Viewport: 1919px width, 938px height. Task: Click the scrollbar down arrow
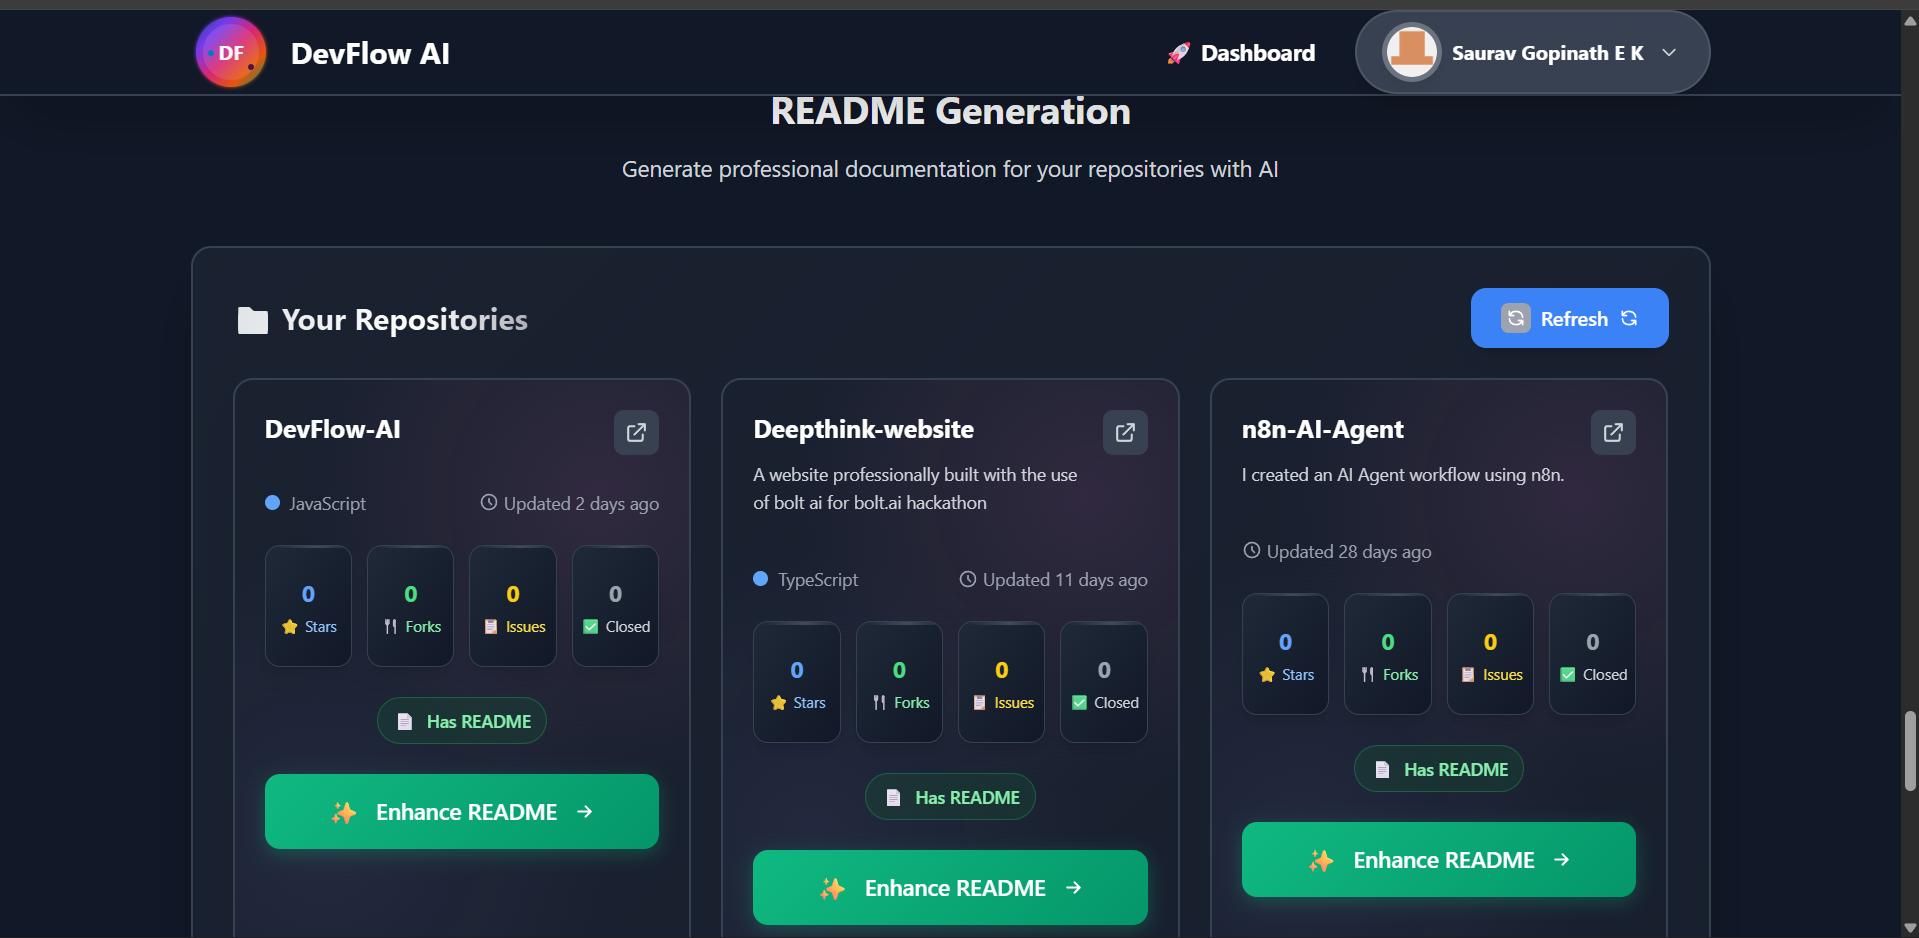(x=1910, y=928)
